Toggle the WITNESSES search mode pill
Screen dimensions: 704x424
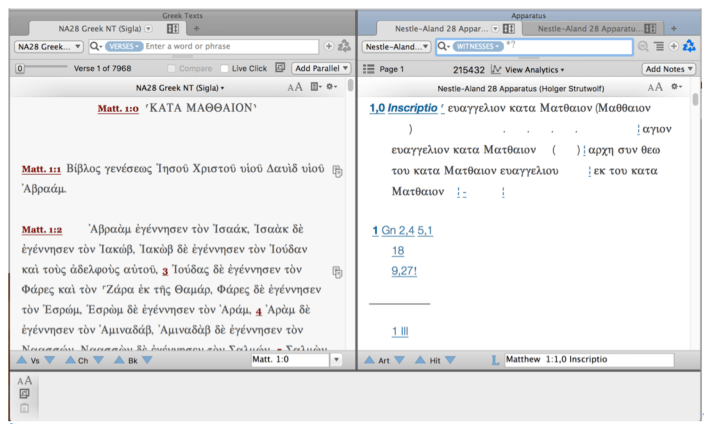(x=477, y=47)
